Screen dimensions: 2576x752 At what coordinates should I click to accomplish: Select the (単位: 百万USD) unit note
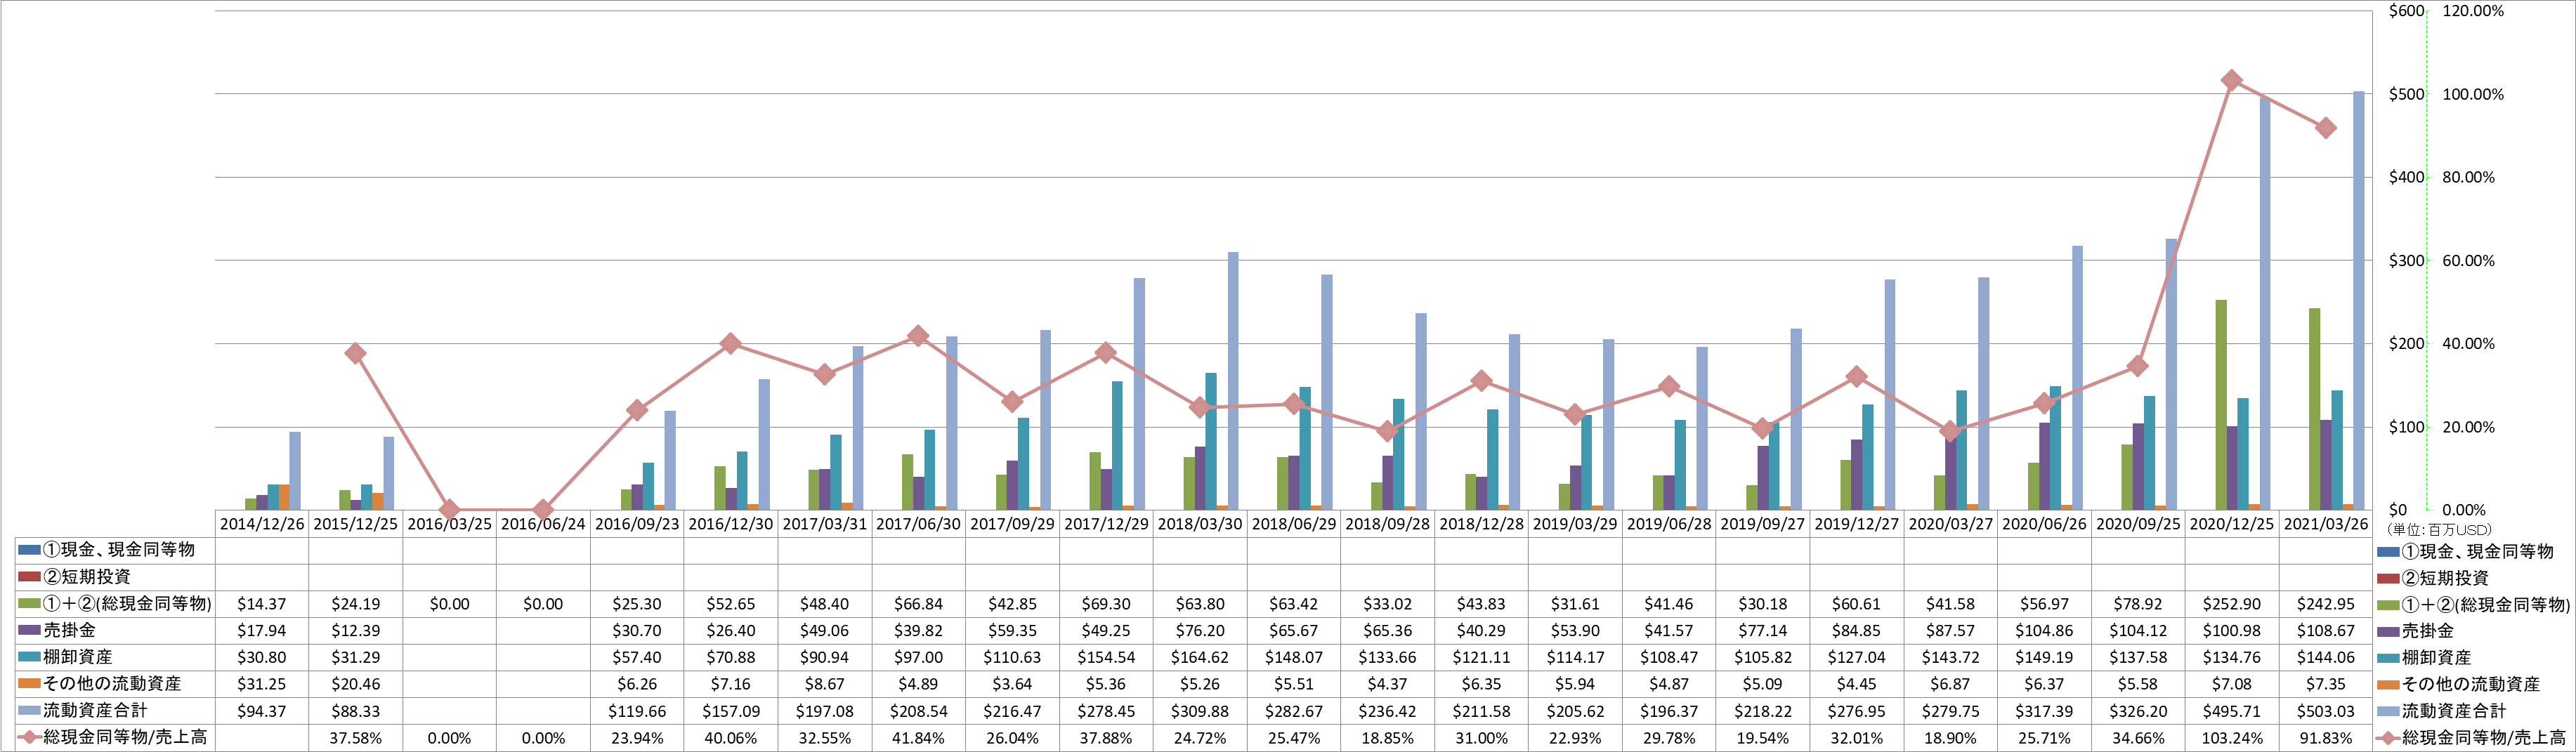click(x=2439, y=530)
